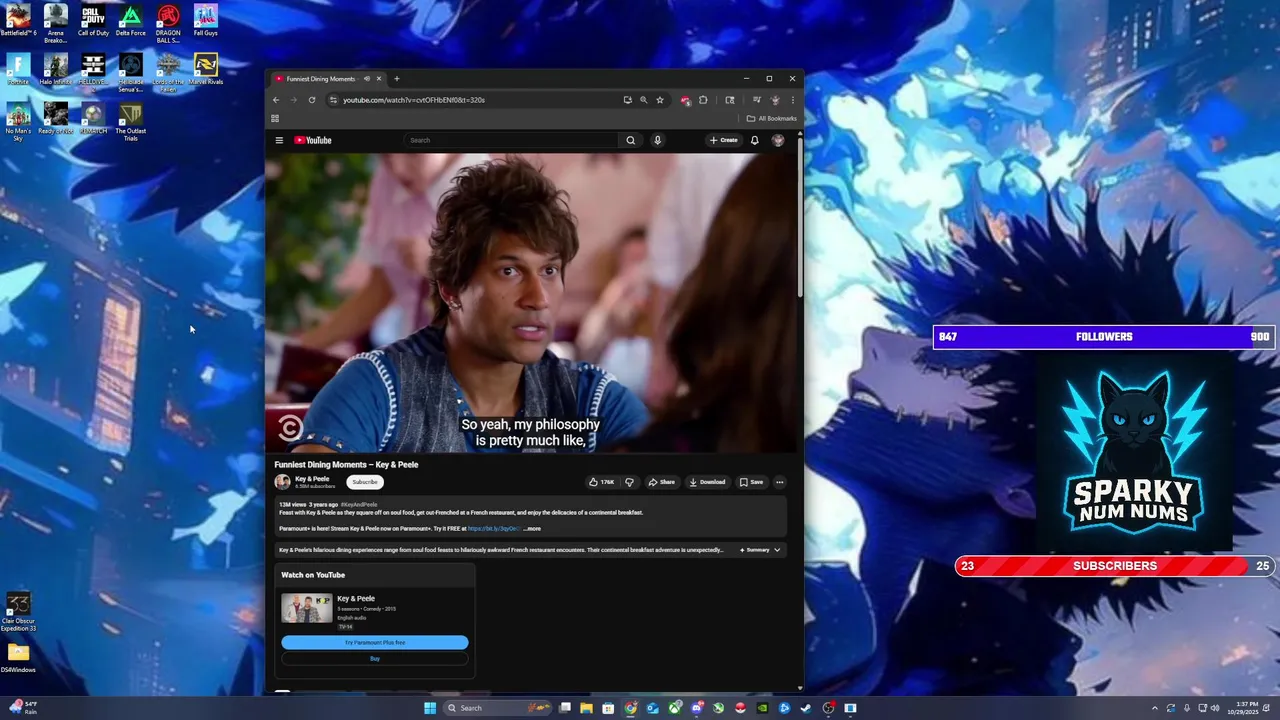Open File Explorer from the taskbar
Viewport: 1280px width, 720px height.
pyautogui.click(x=586, y=708)
